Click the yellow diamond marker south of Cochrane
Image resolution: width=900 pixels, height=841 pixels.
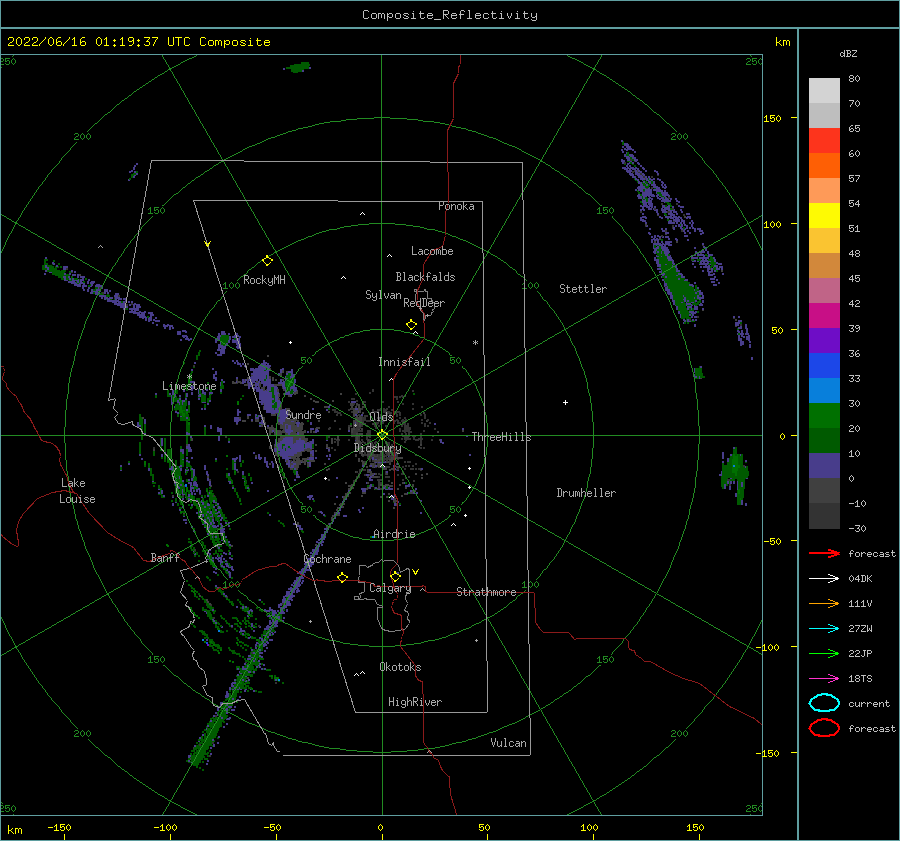coord(343,578)
